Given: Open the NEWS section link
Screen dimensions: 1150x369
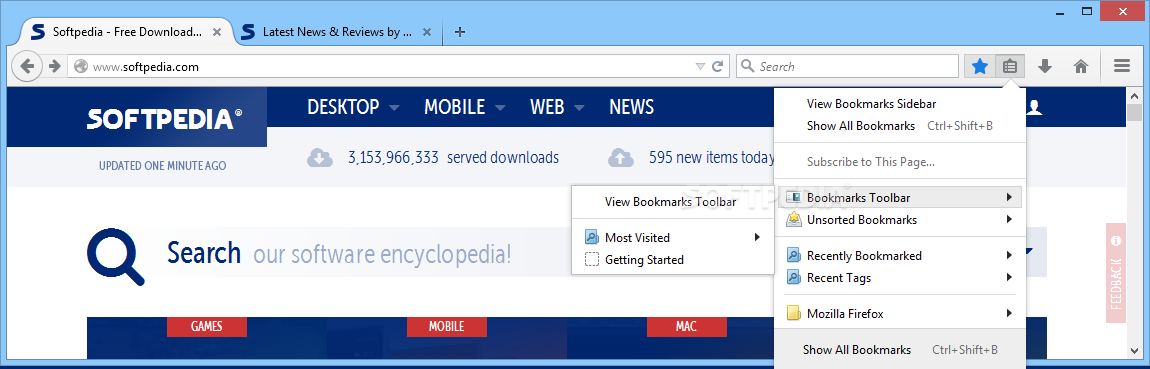Looking at the screenshot, I should point(631,107).
